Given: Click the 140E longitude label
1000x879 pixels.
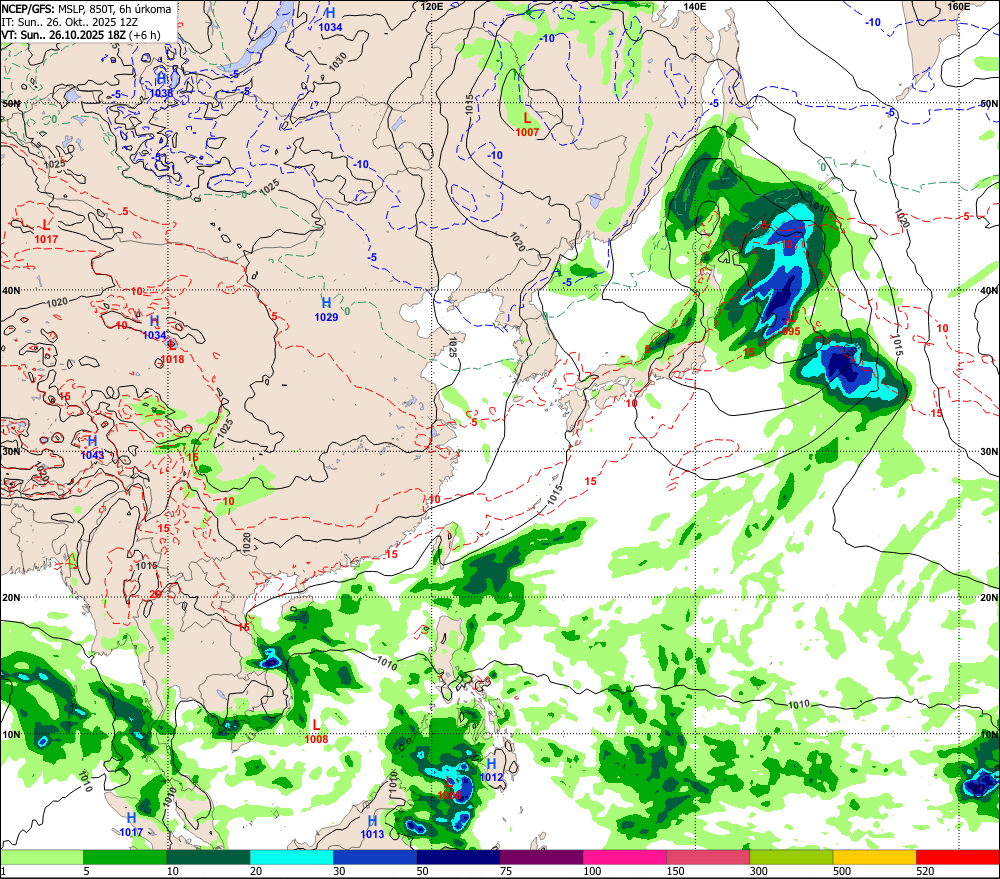Looking at the screenshot, I should tap(695, 6).
